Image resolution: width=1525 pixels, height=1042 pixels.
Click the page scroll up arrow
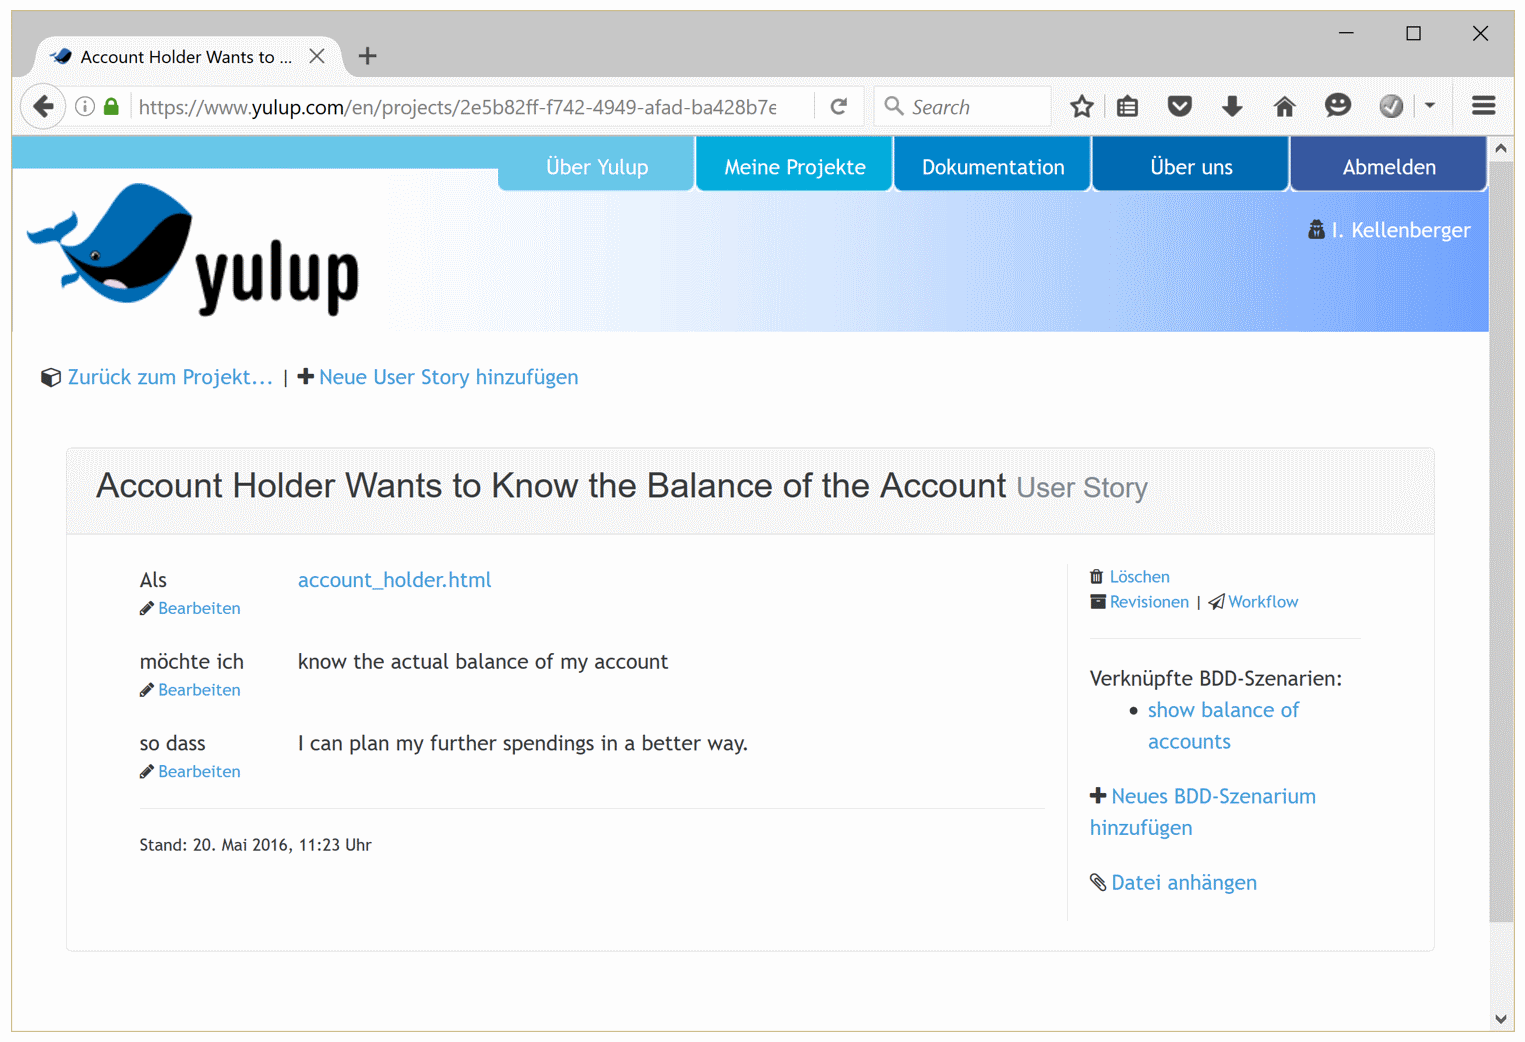pos(1501,148)
